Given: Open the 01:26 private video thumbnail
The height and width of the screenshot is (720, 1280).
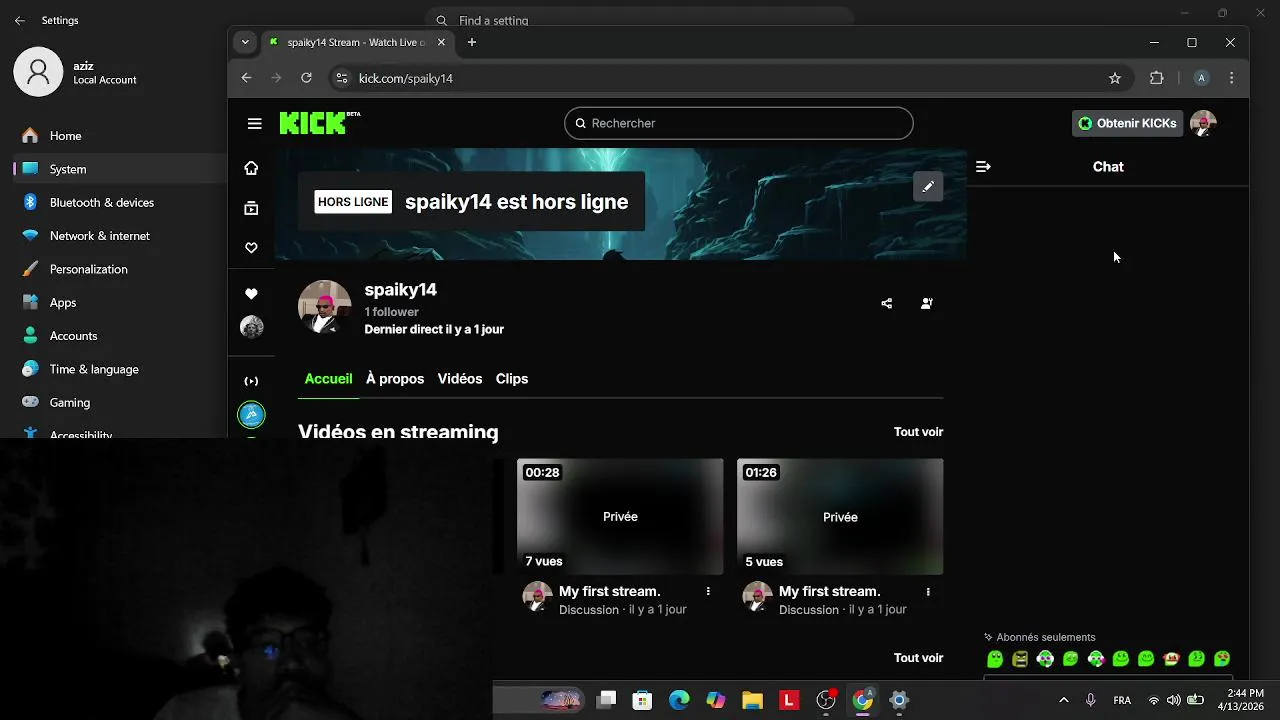Looking at the screenshot, I should click(x=840, y=517).
